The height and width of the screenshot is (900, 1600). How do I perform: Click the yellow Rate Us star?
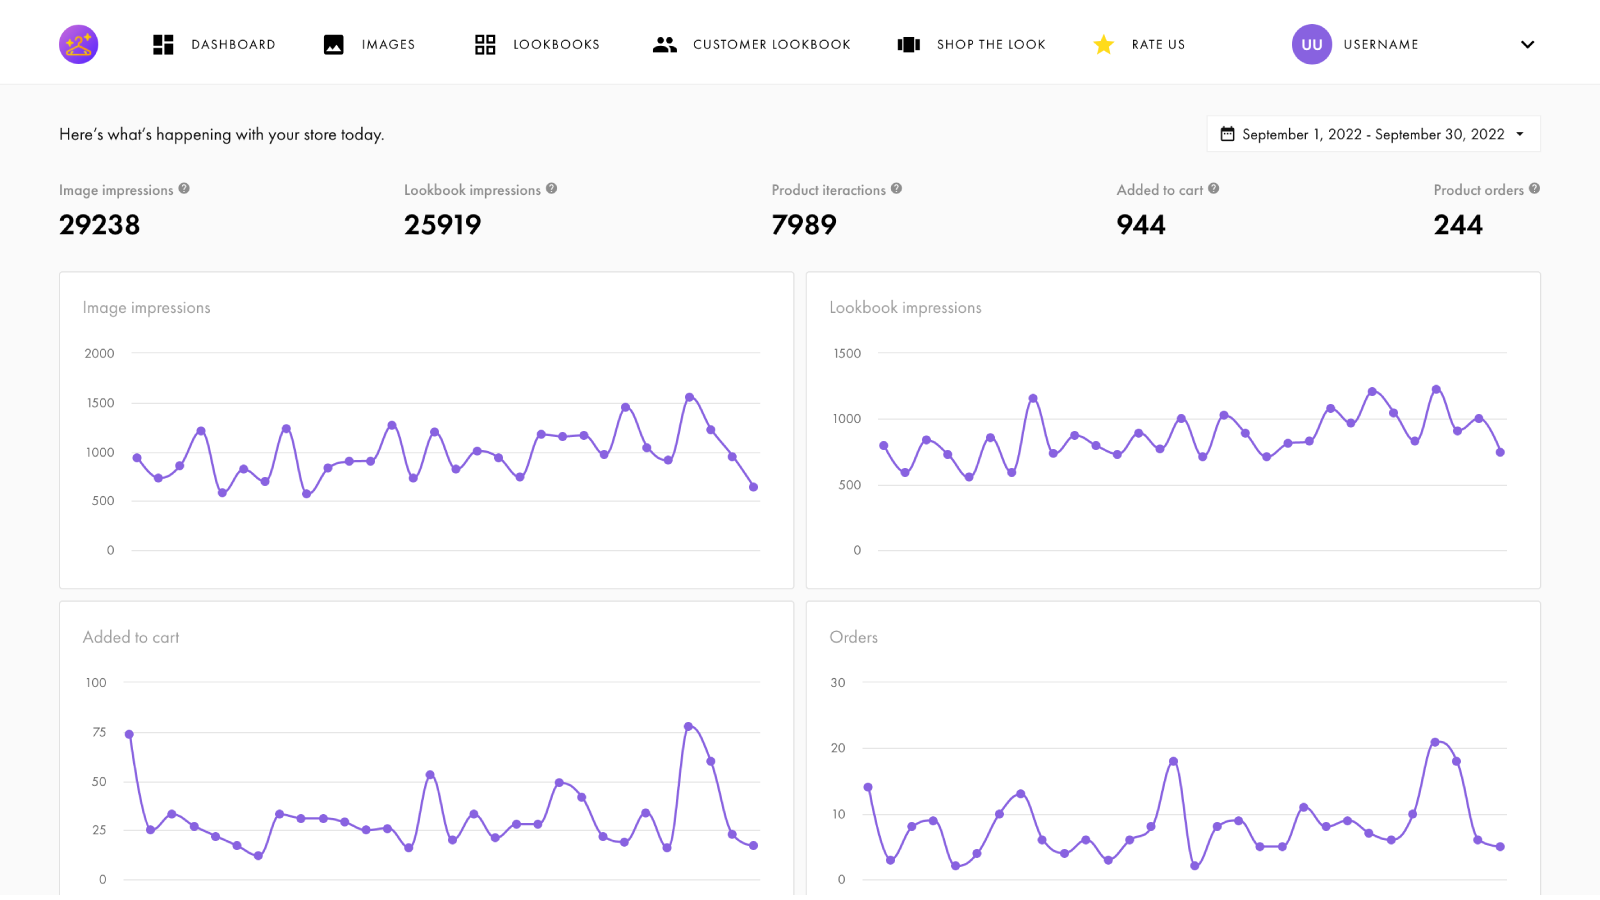point(1104,44)
